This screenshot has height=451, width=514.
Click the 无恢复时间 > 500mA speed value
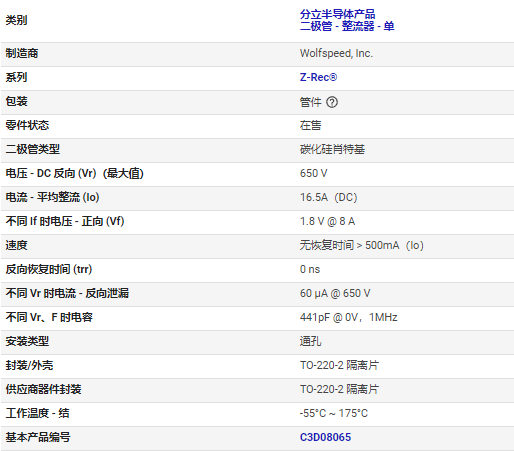pyautogui.click(x=362, y=245)
